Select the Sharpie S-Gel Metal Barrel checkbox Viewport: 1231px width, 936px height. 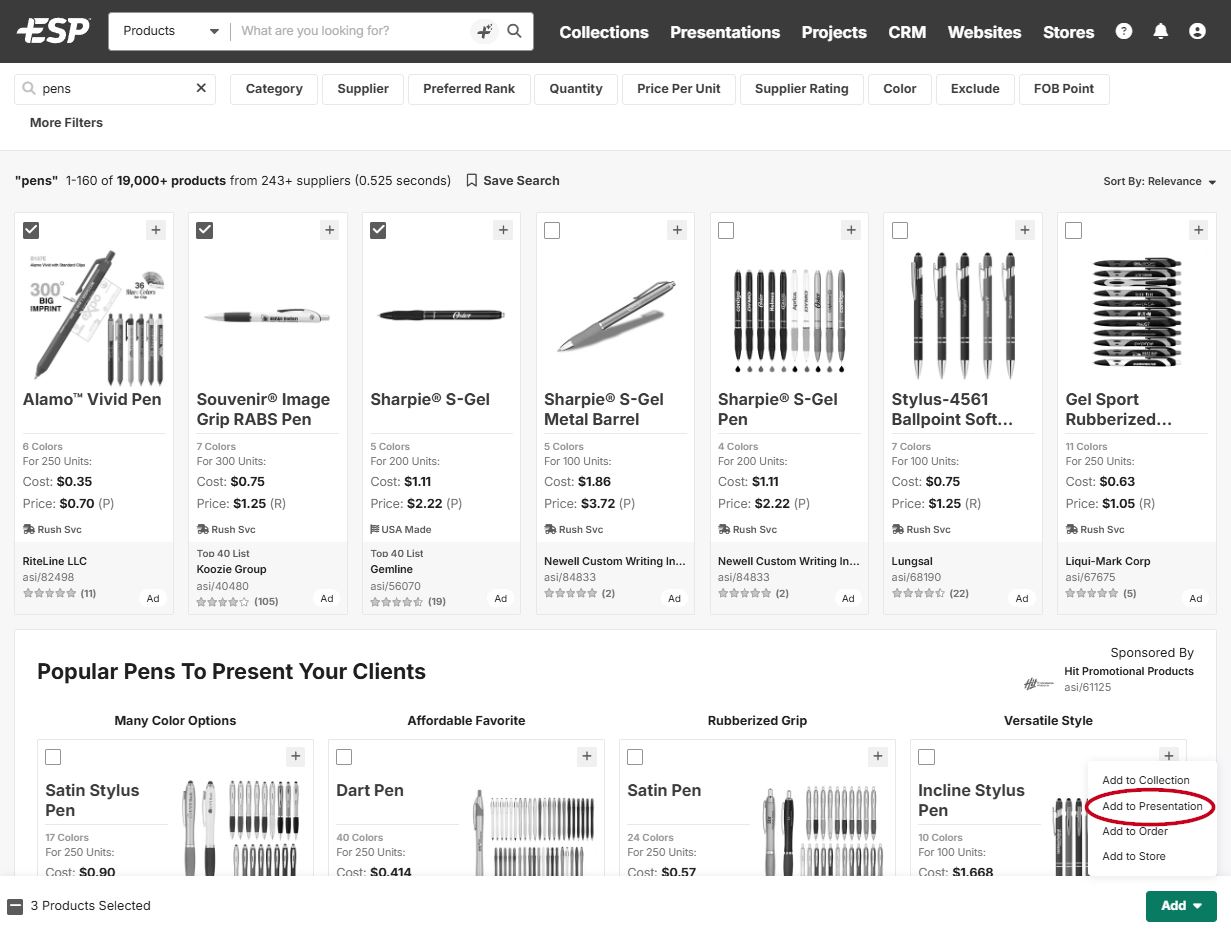[x=552, y=230]
